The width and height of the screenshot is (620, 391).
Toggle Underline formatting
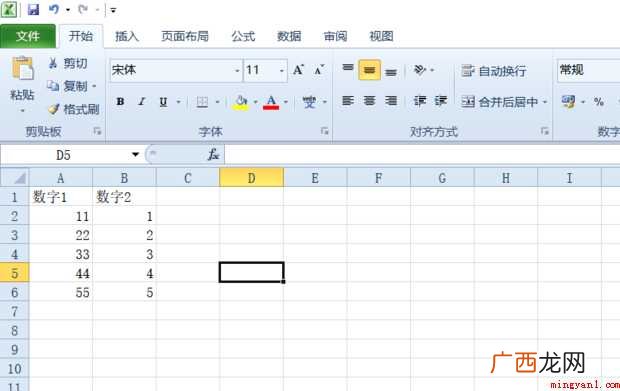point(163,102)
